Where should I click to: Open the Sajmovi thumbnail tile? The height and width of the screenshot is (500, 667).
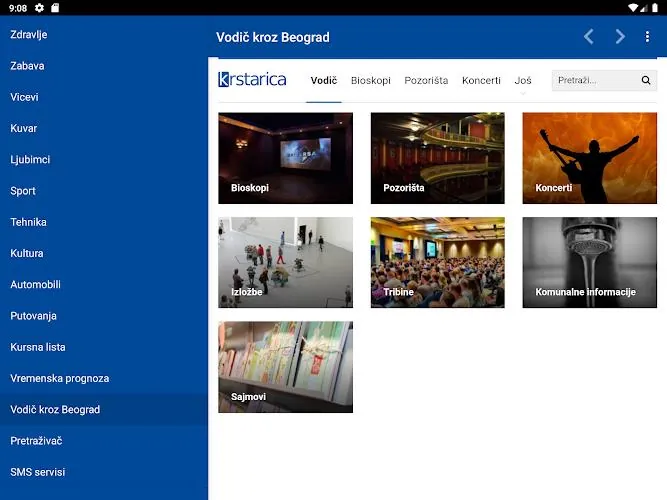click(285, 367)
